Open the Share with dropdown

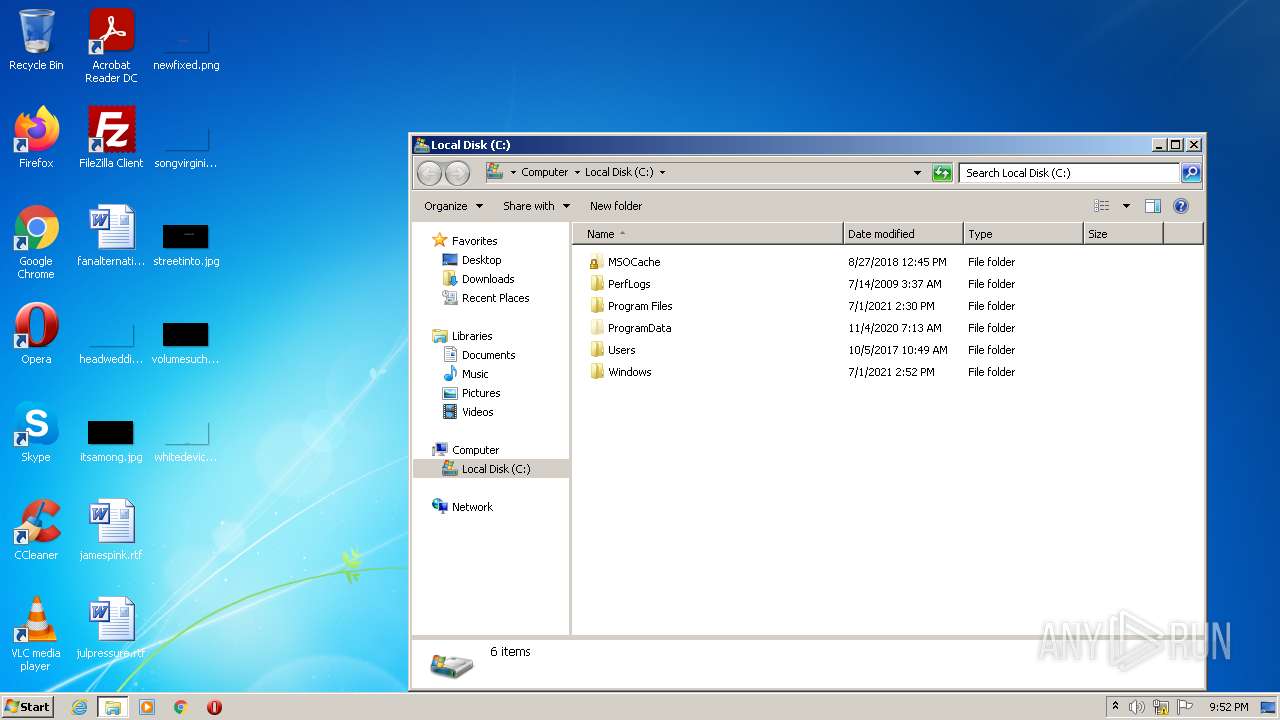pos(536,206)
